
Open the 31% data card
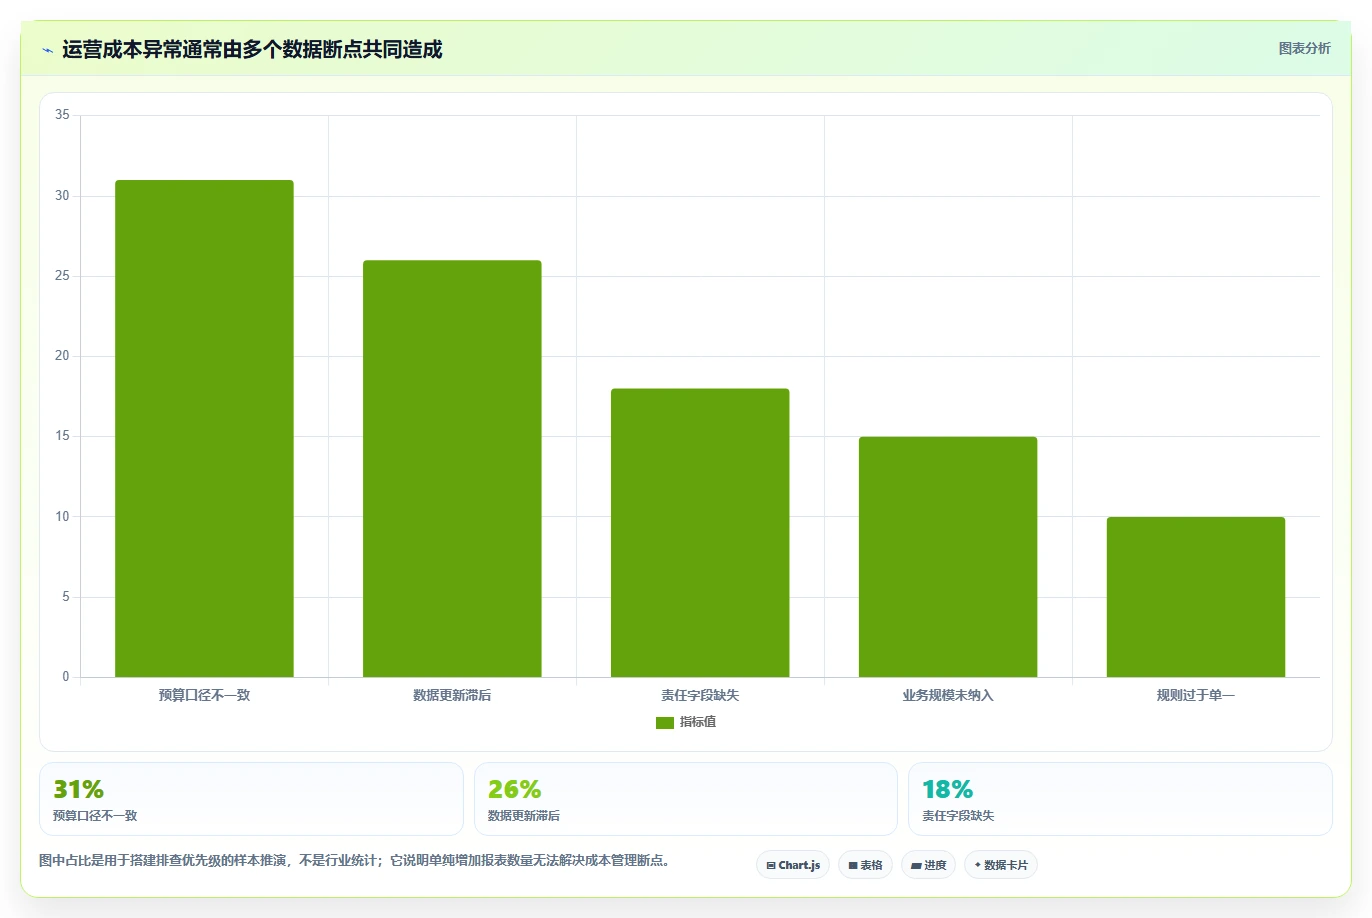251,799
